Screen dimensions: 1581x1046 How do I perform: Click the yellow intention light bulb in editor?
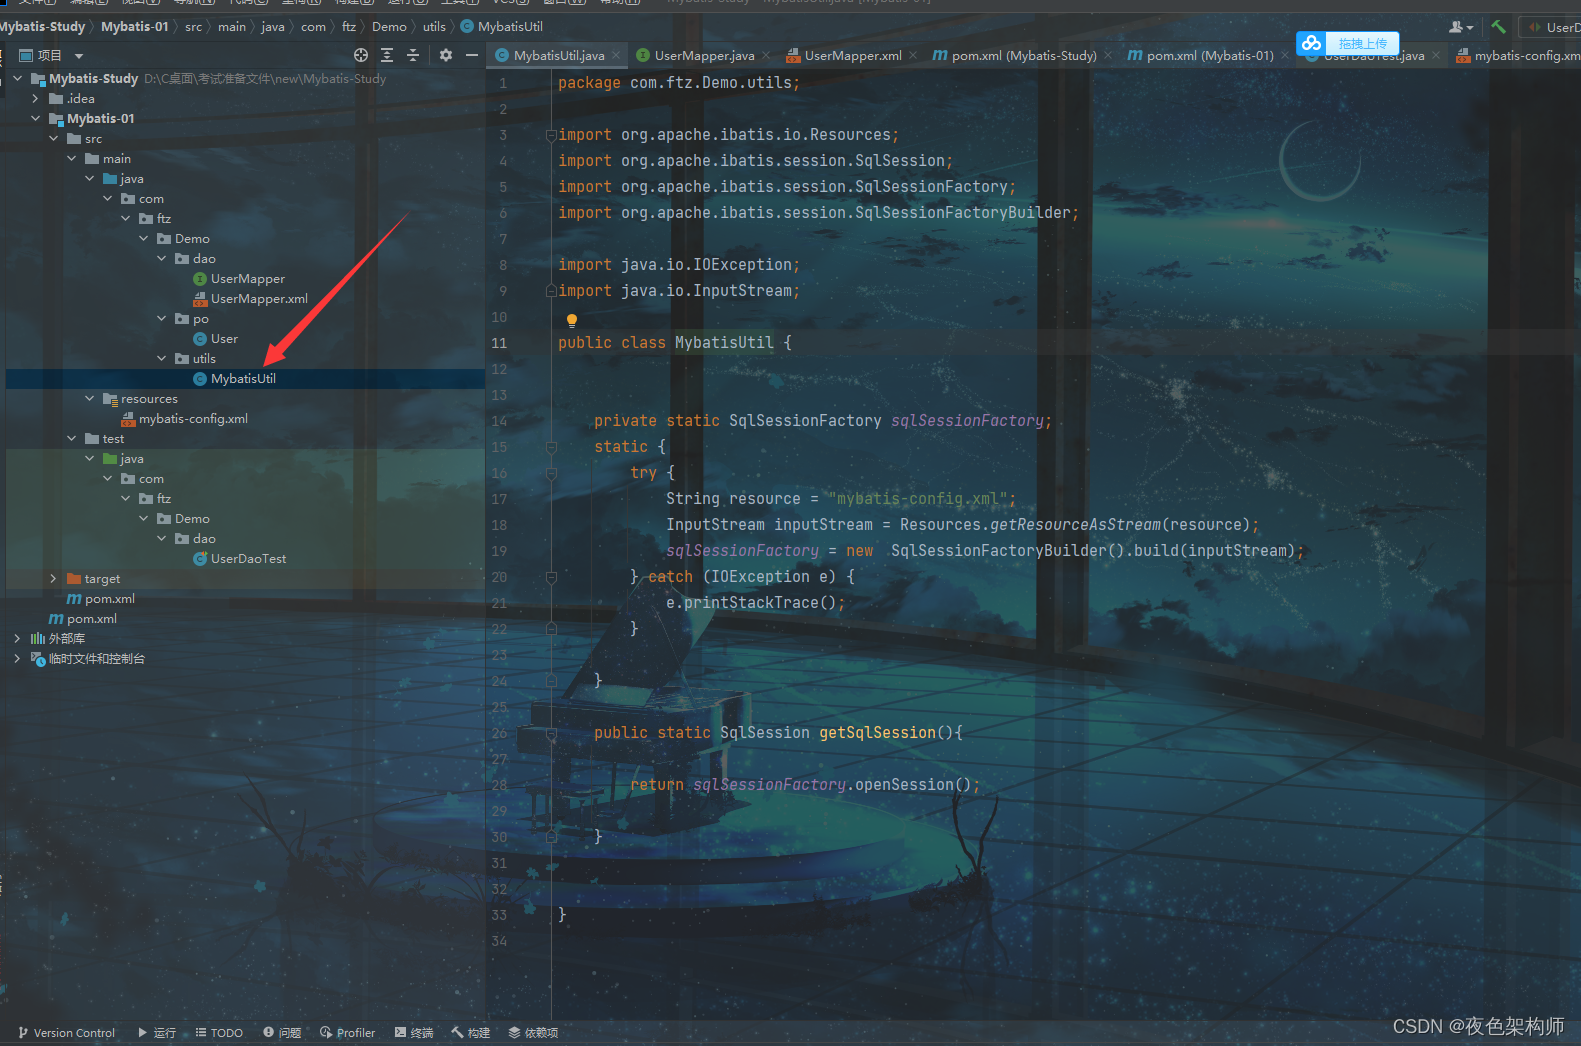(572, 321)
